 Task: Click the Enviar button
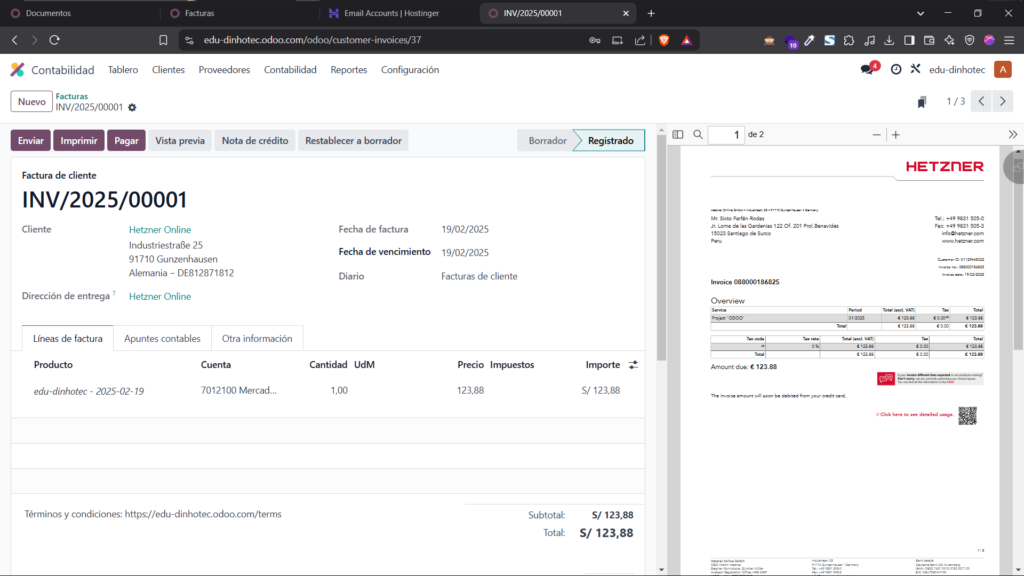pos(31,140)
